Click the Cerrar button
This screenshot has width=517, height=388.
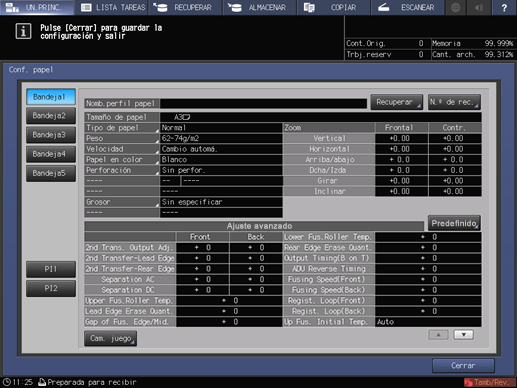463,366
